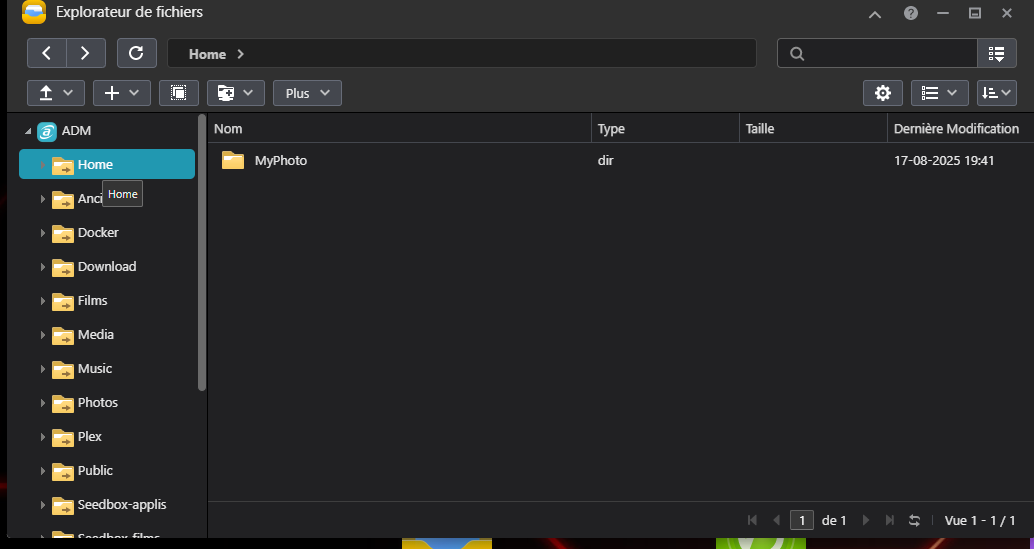Expand the Public folder in the tree

[42, 471]
